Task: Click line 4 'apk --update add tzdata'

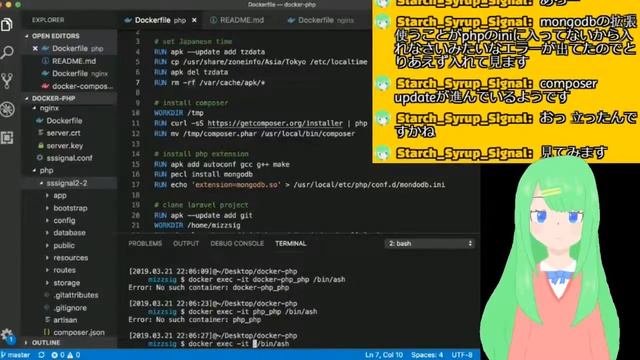Action: coord(210,52)
